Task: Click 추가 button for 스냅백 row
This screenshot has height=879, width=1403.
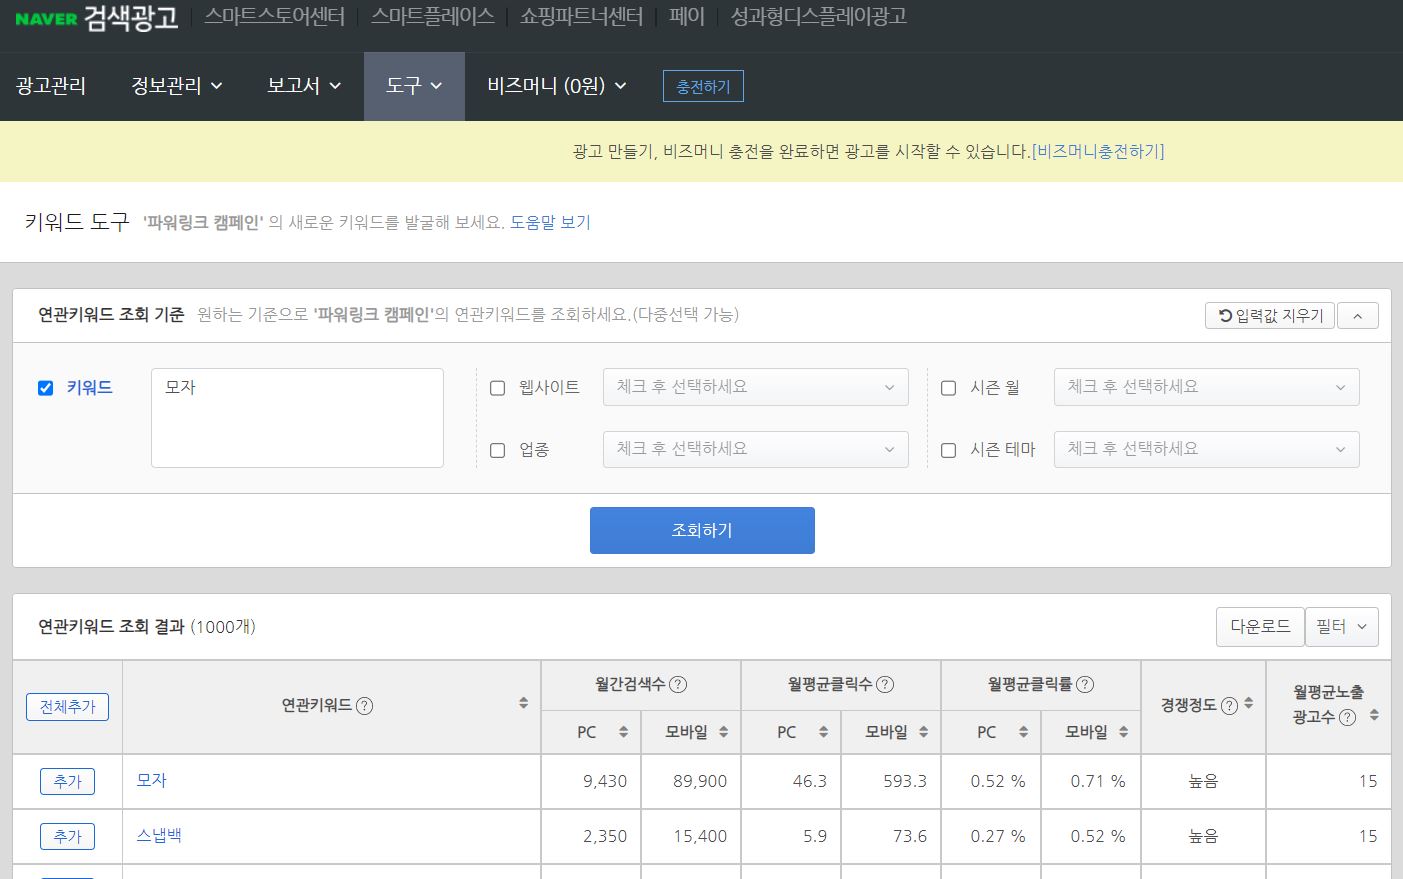Action: coord(67,836)
